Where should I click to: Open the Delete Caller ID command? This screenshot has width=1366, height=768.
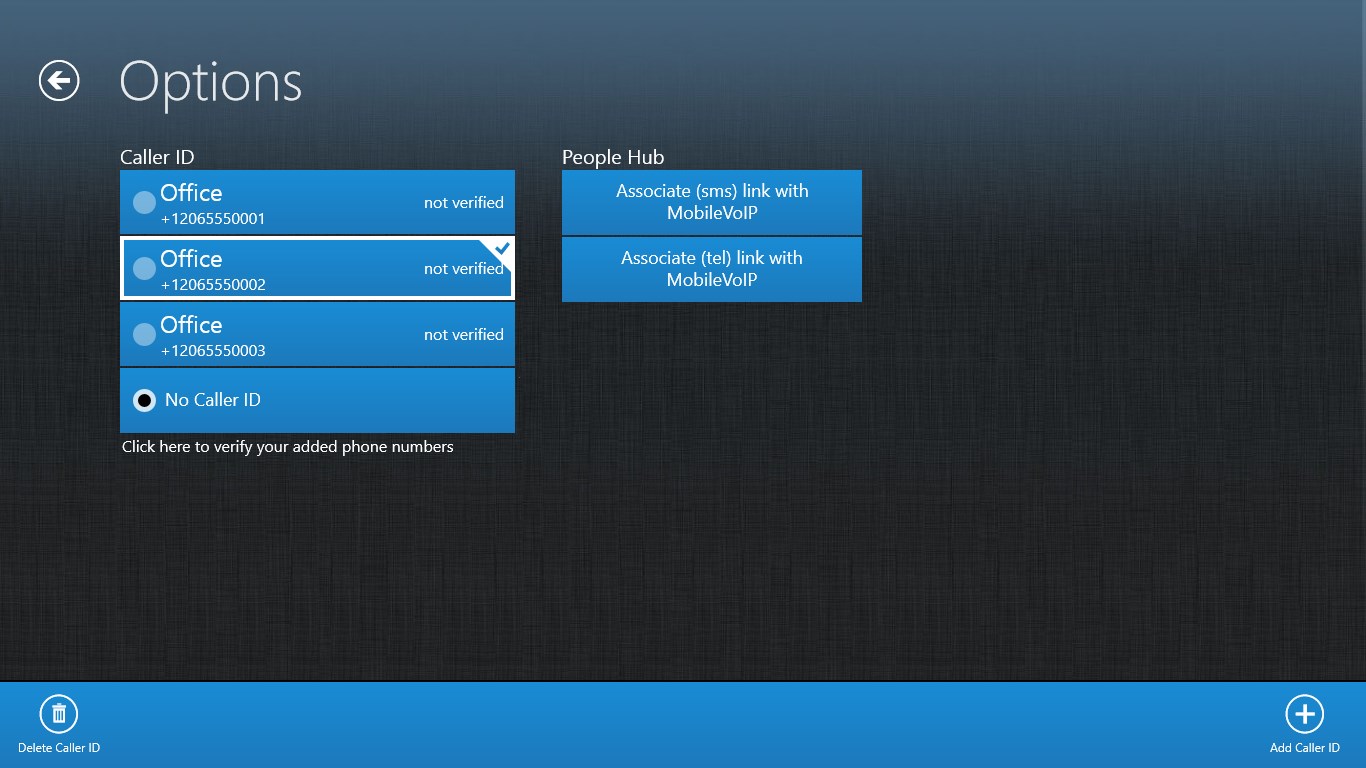pos(59,724)
